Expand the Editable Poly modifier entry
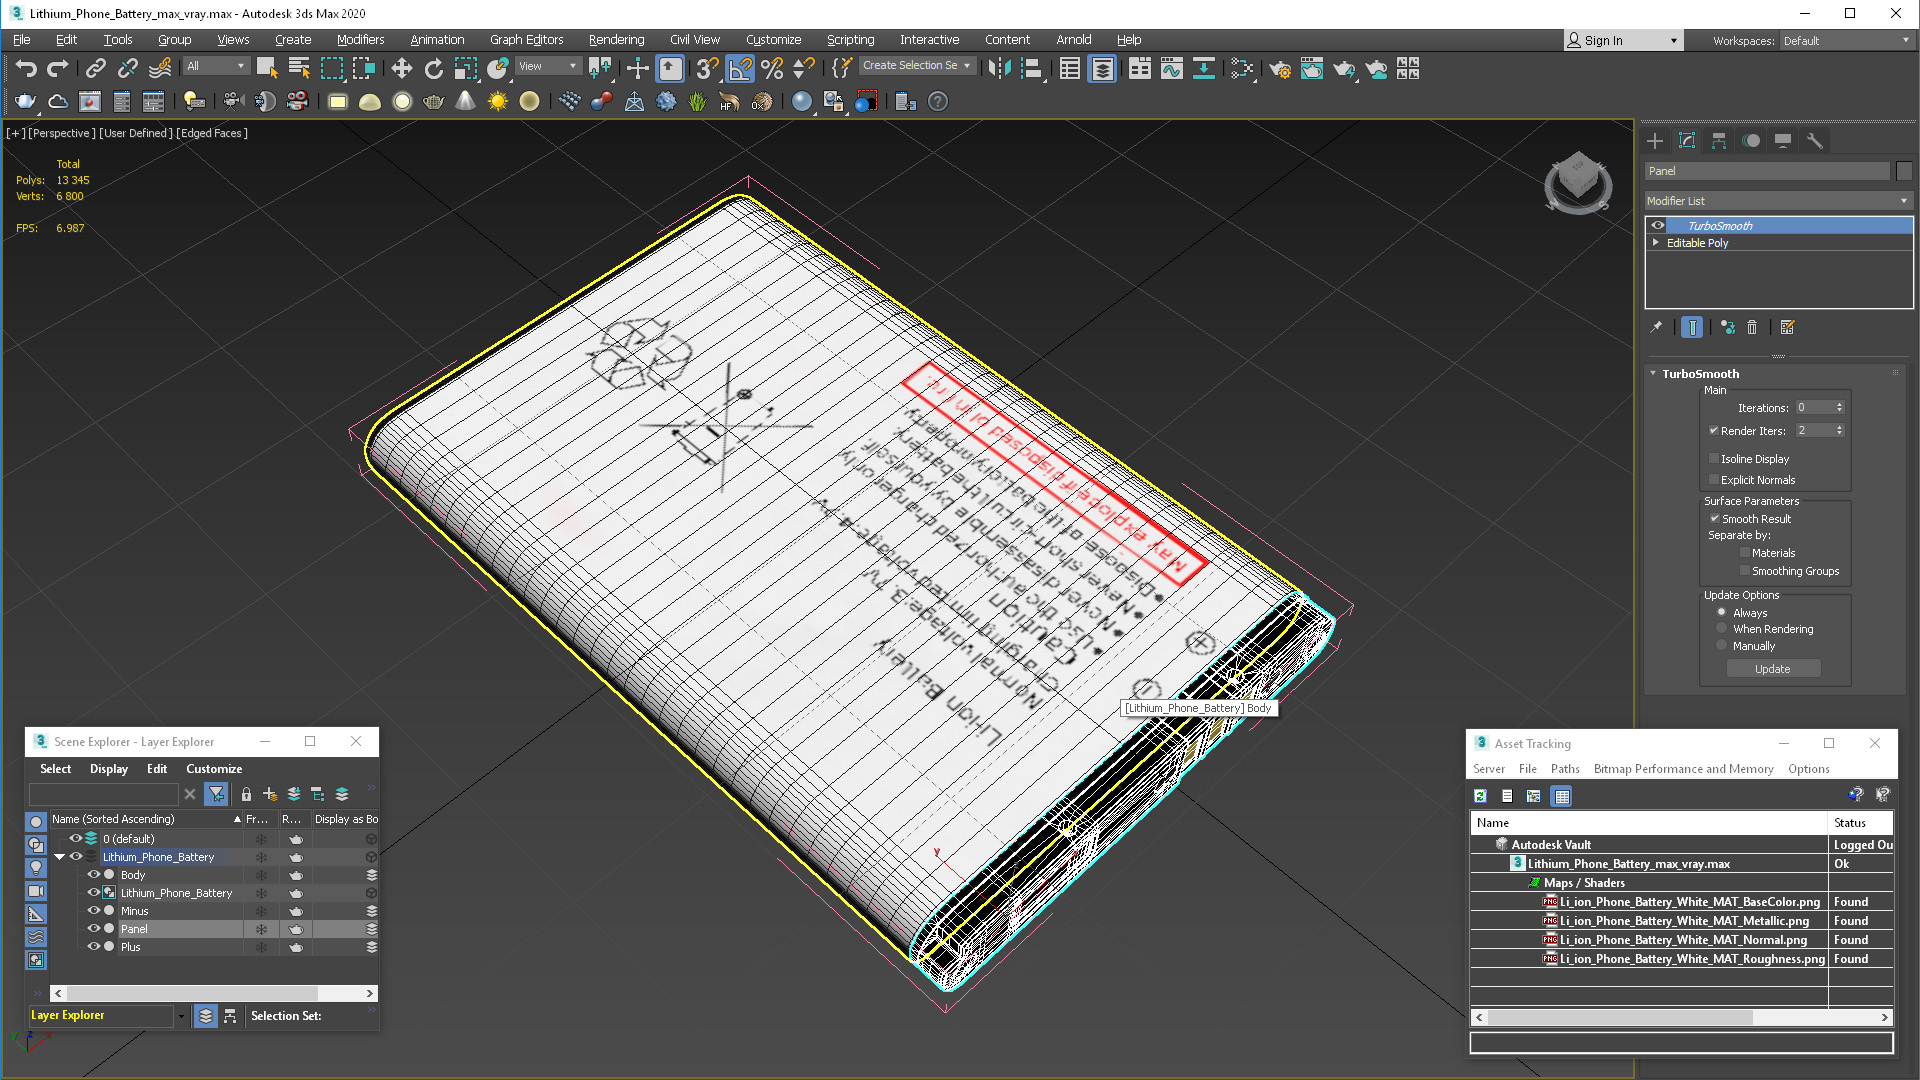Screen dimensions: 1920x1080 pyautogui.click(x=1656, y=243)
